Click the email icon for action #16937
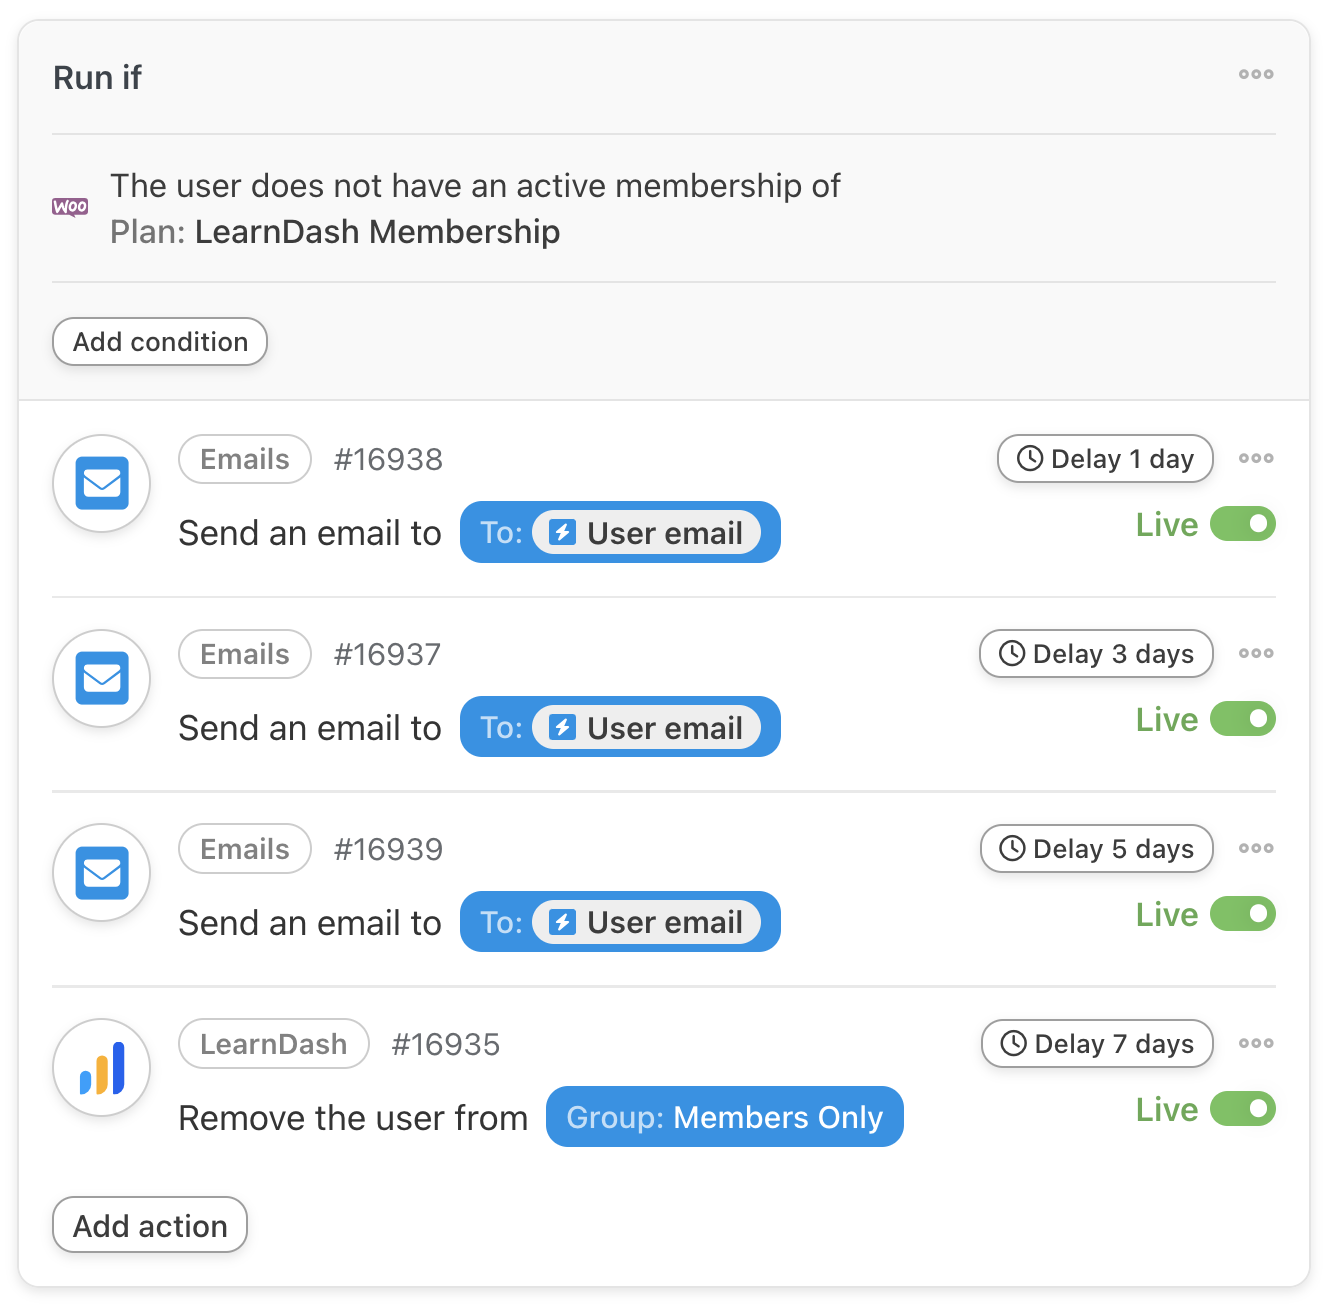1328x1304 pixels. click(102, 678)
